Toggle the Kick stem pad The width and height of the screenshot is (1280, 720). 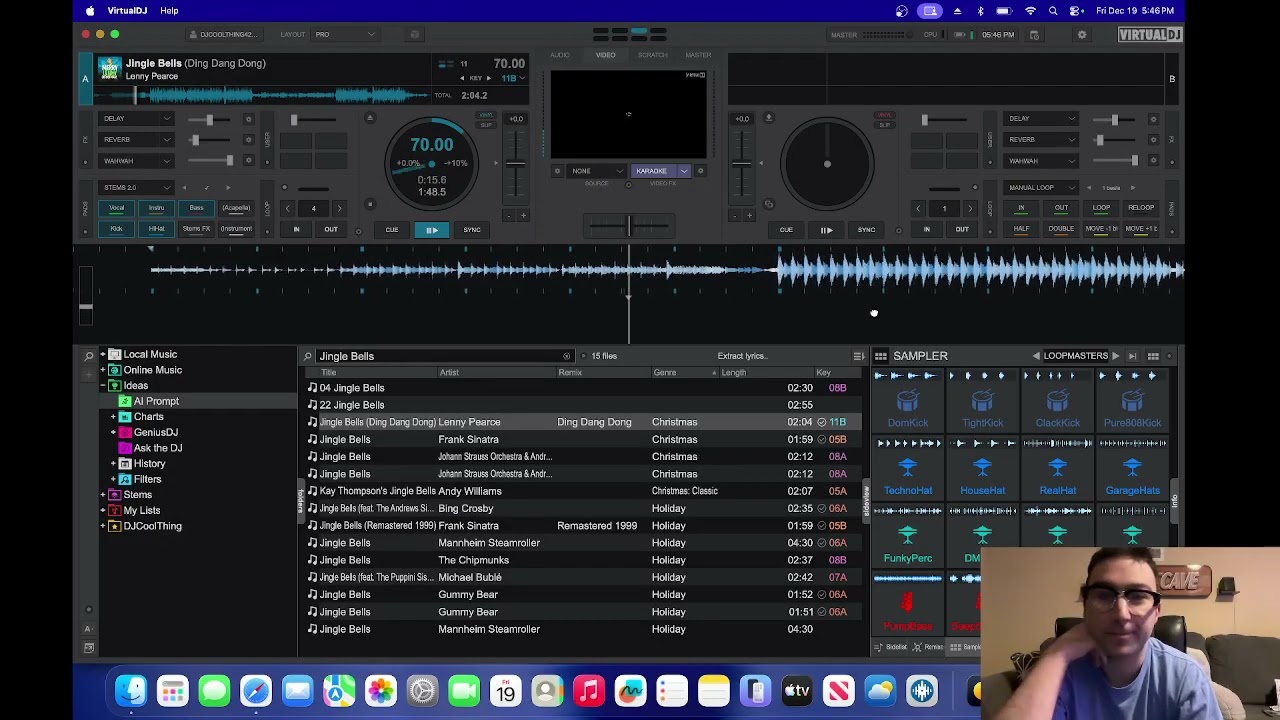click(117, 229)
